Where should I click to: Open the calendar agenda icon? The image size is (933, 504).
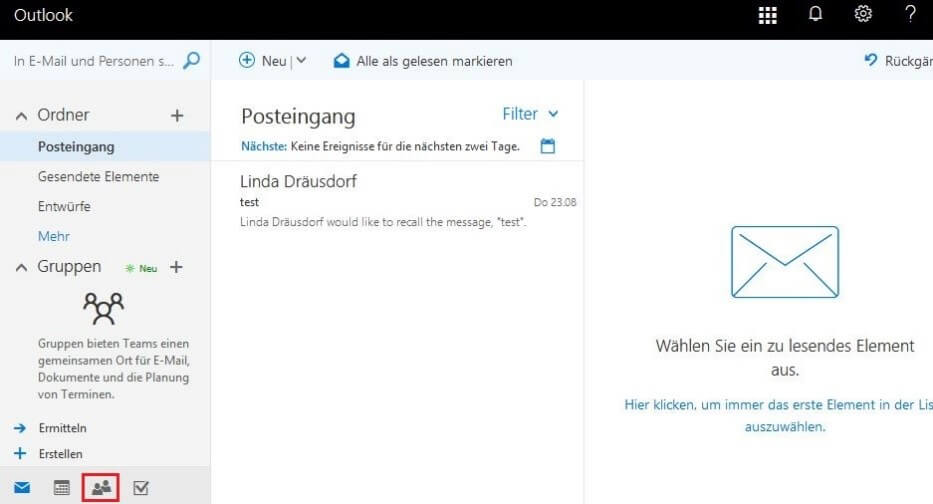coord(547,146)
